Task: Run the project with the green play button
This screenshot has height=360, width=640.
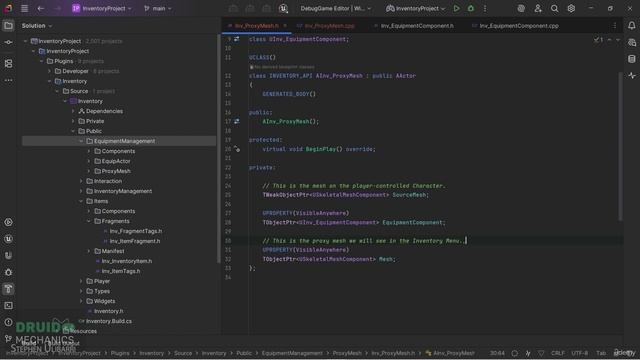Action: click(456, 8)
